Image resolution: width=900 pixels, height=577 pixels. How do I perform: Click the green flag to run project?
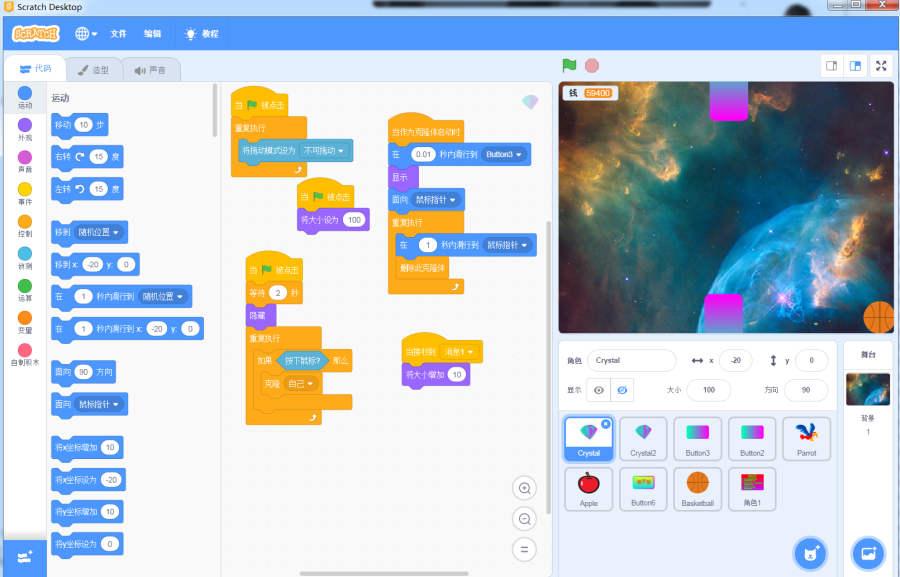tap(569, 66)
